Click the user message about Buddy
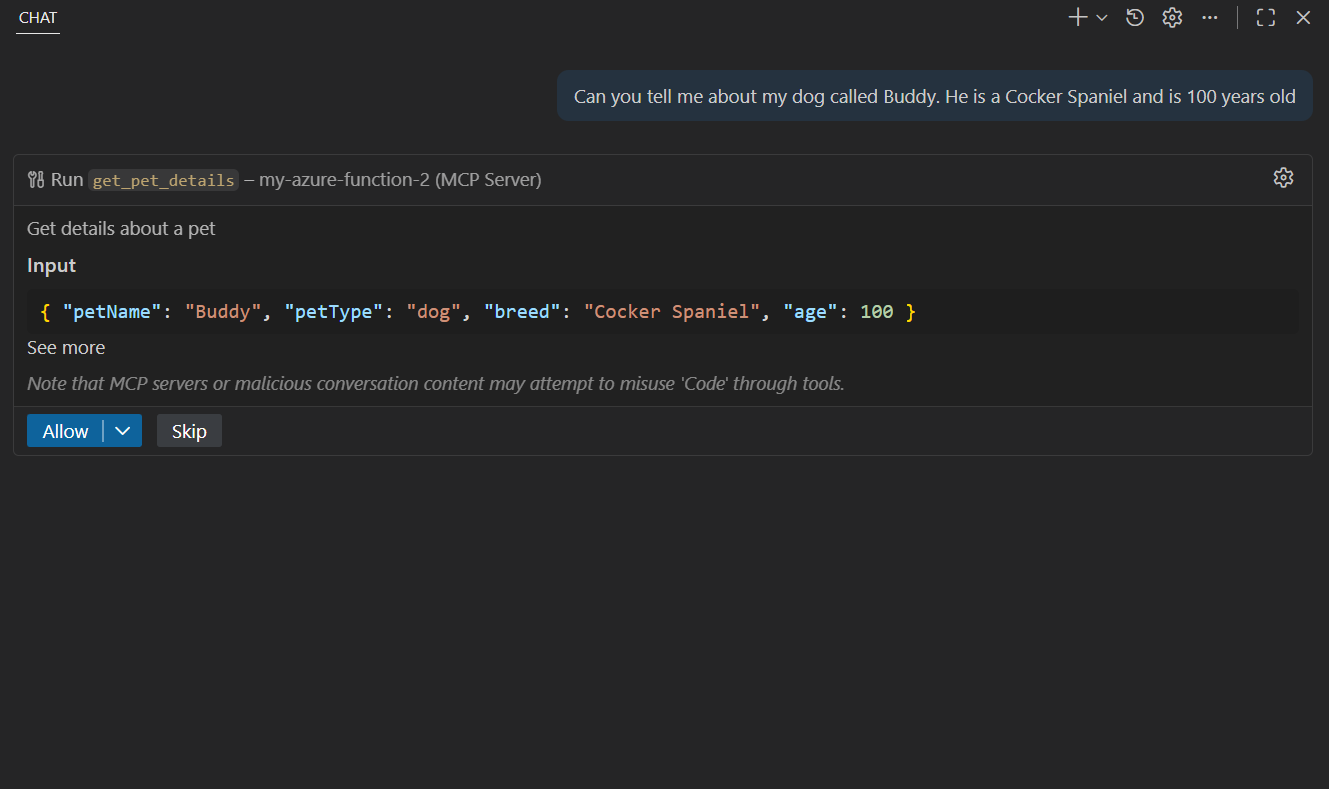 click(x=934, y=96)
